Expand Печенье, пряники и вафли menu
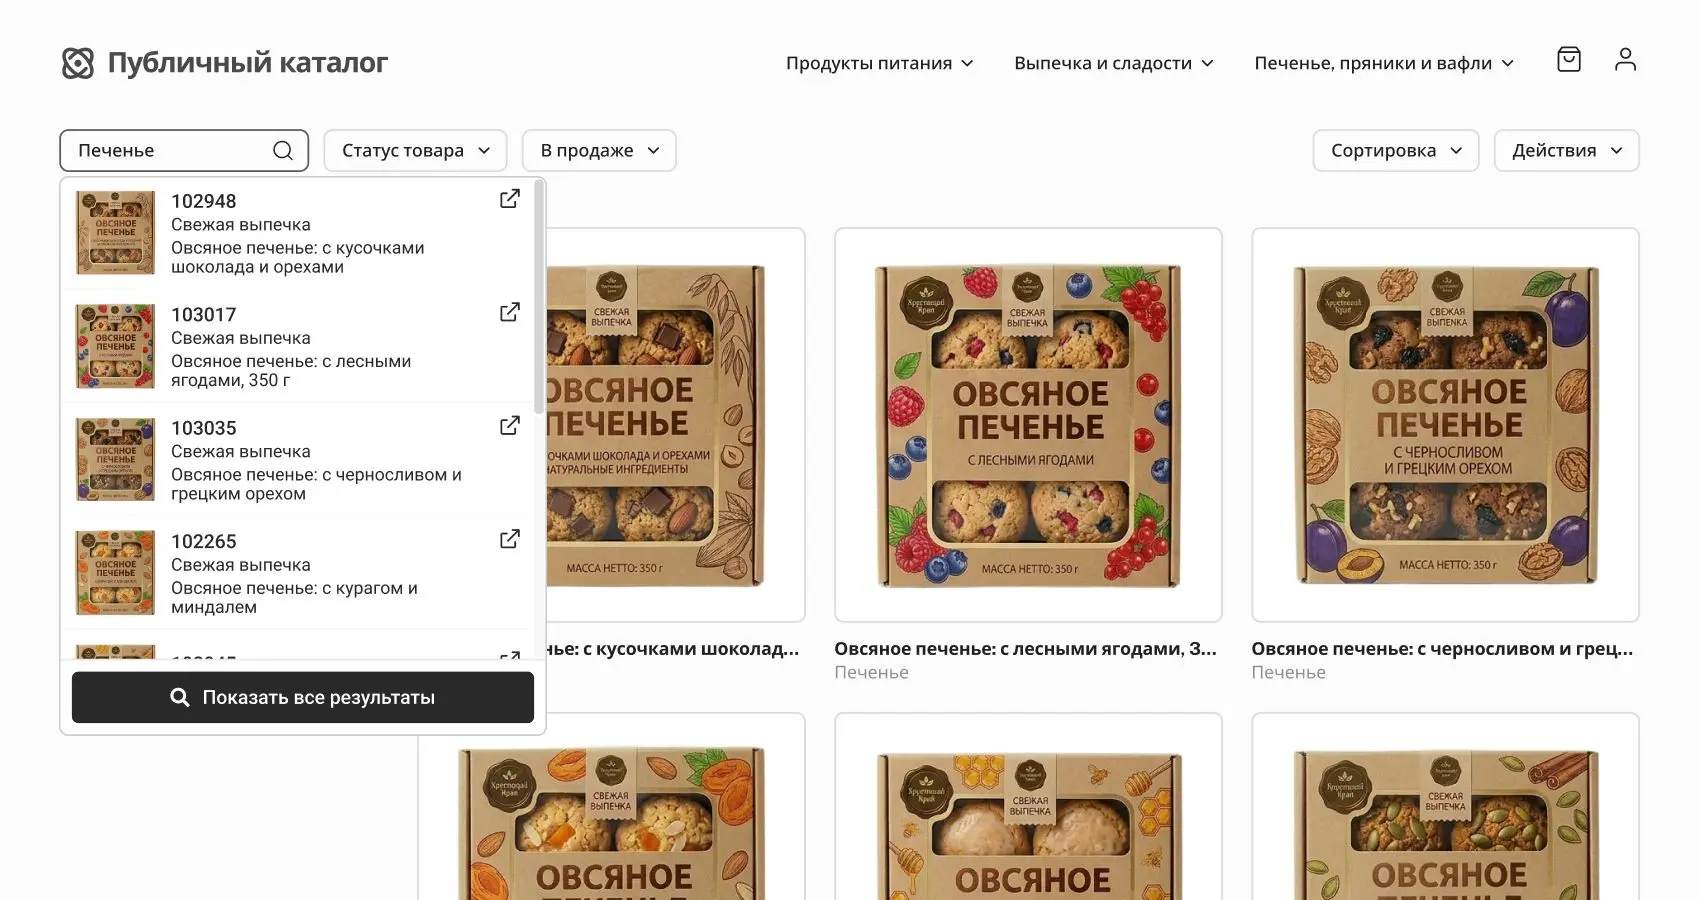1700x900 pixels. click(1384, 63)
